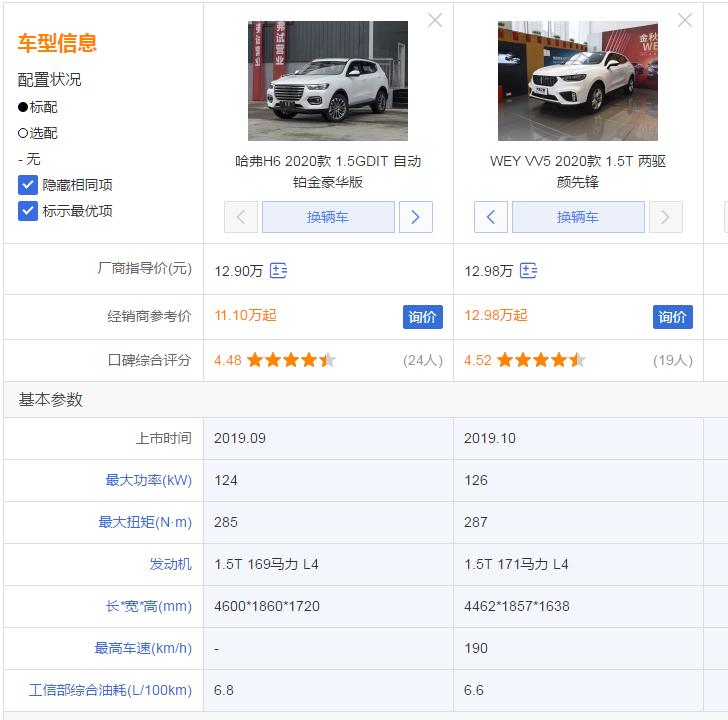The height and width of the screenshot is (720, 728).
Task: Click the 4462*1857*1638 dimensions cell
Action: pyautogui.click(x=578, y=606)
